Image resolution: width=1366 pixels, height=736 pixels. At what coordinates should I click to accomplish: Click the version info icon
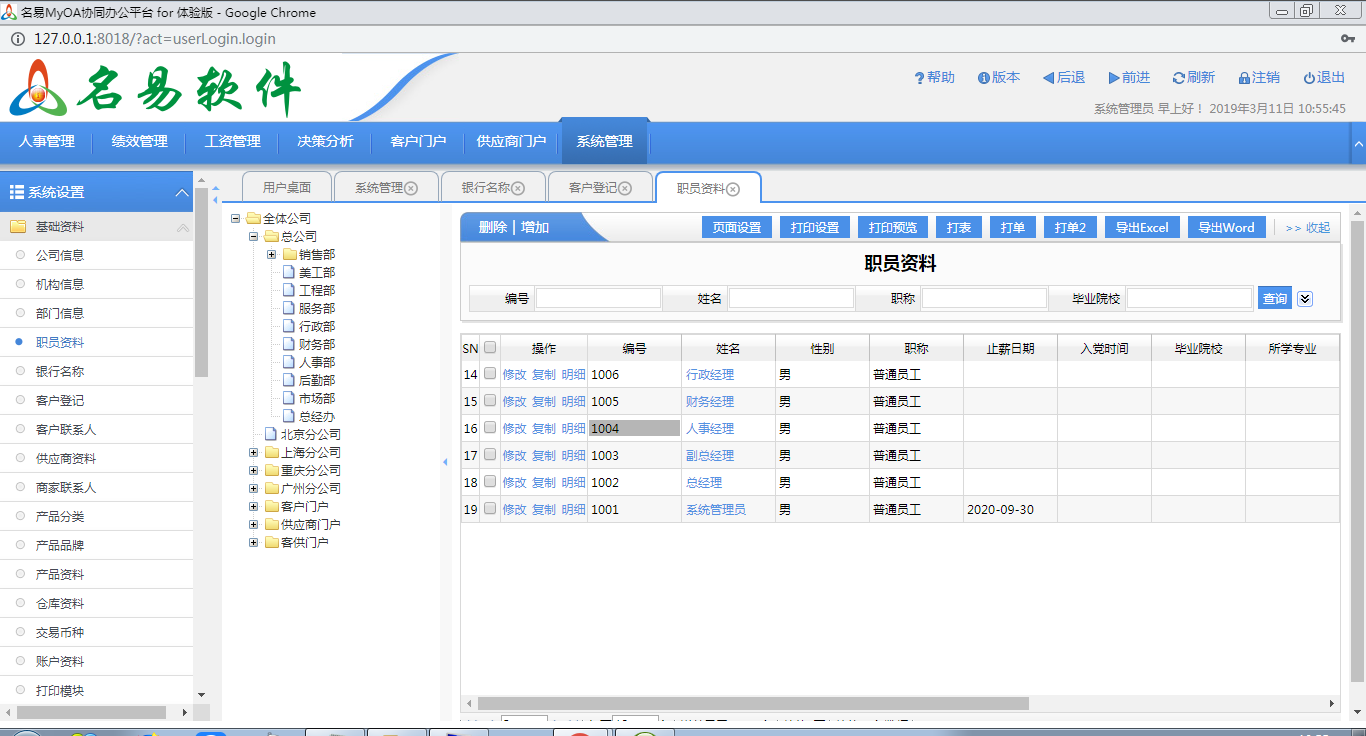click(984, 78)
